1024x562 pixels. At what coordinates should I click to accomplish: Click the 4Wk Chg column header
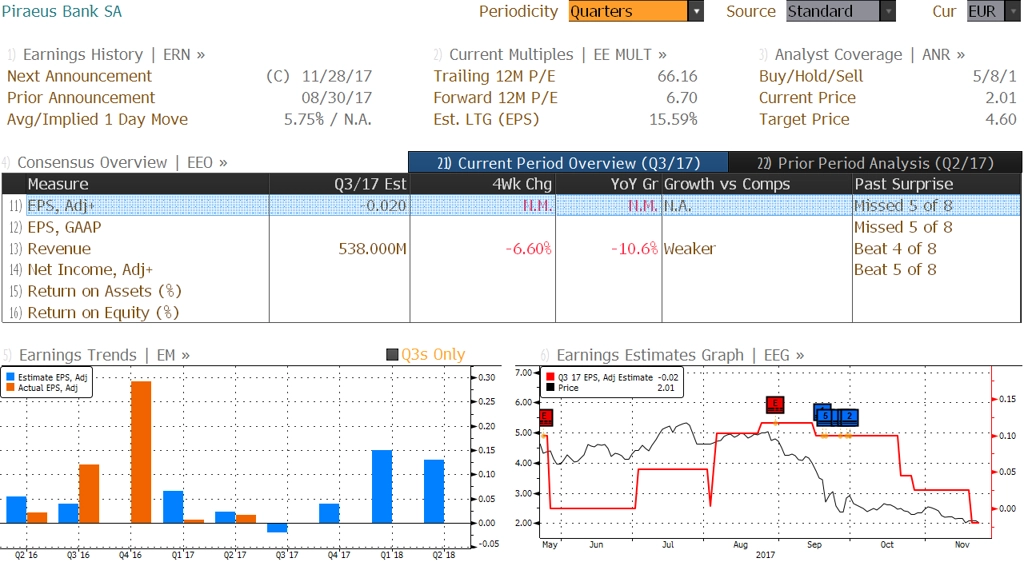pos(483,184)
